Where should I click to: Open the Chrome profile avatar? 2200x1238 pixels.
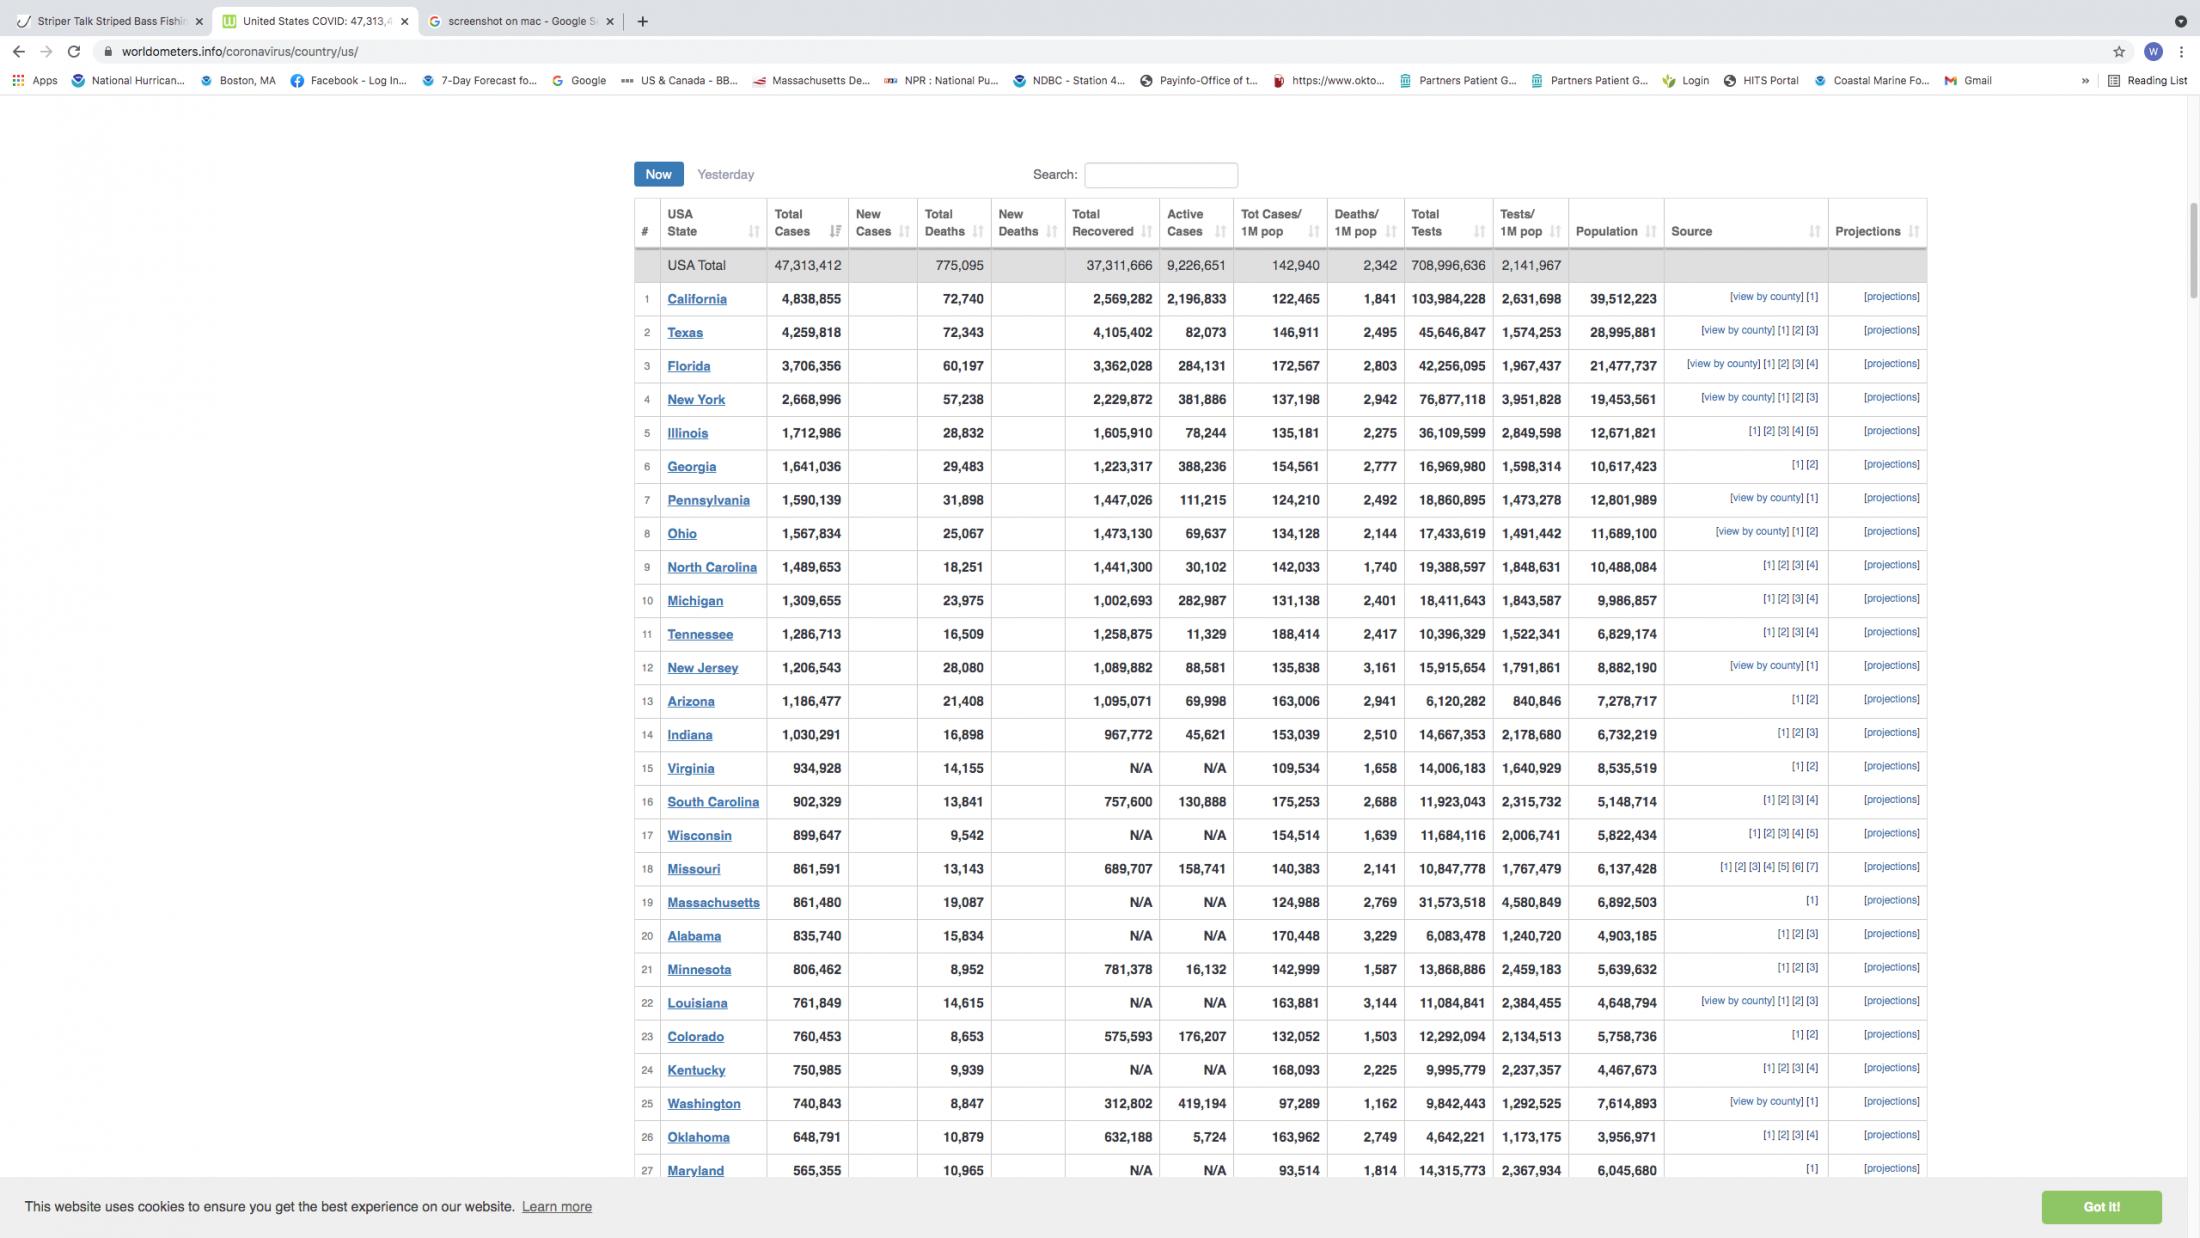point(2153,52)
